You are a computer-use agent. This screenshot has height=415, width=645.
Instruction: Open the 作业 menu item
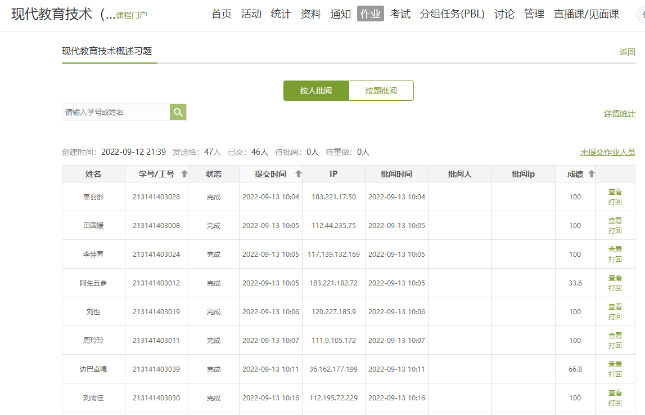[x=369, y=14]
